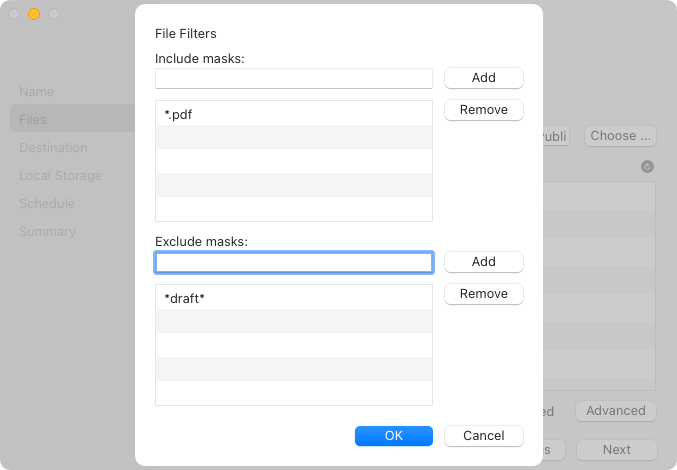Open the Advanced options button
The height and width of the screenshot is (470, 677).
[x=616, y=410]
